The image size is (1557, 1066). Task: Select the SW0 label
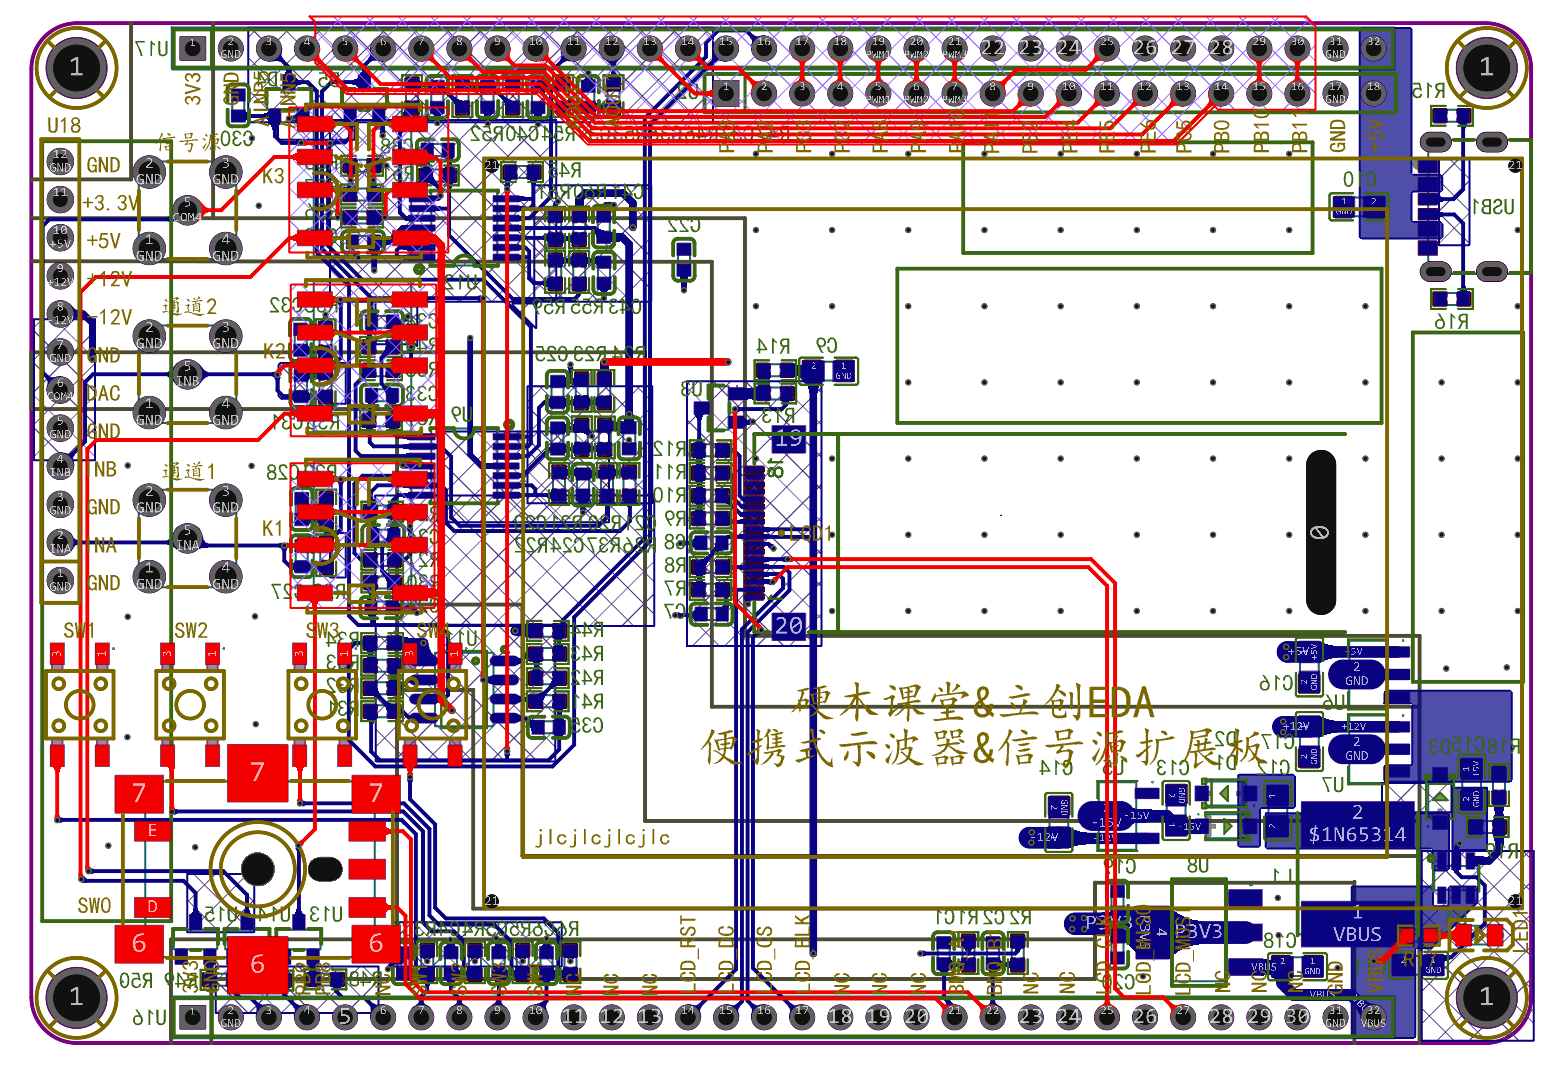coord(95,906)
